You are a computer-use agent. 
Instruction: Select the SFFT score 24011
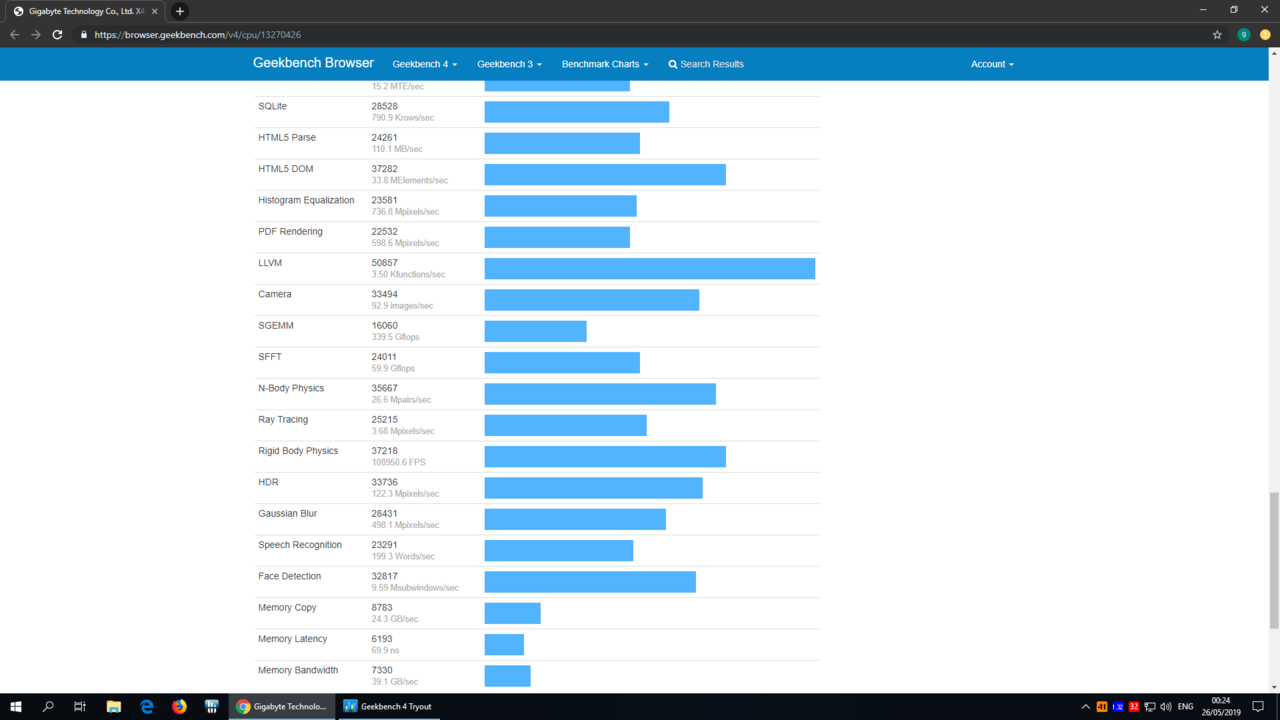pos(384,357)
